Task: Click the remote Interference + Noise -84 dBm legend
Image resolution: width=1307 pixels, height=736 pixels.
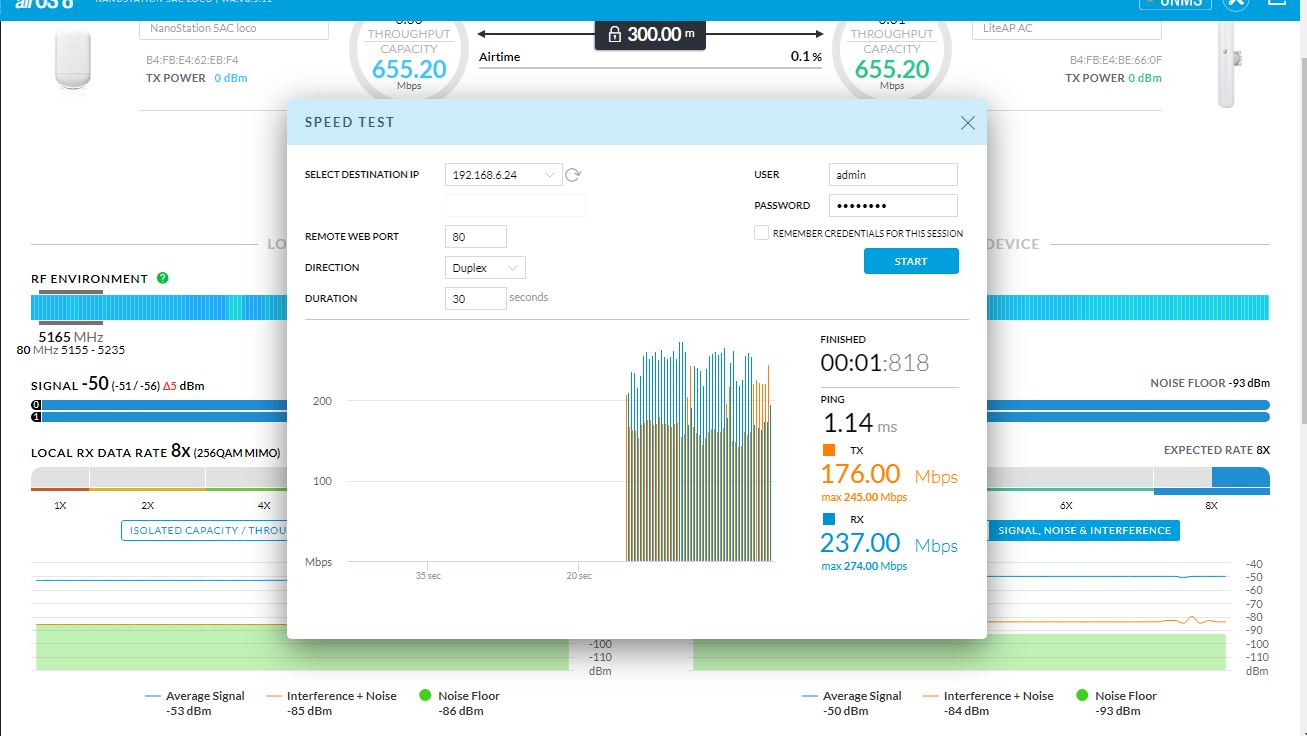Action: click(x=987, y=703)
